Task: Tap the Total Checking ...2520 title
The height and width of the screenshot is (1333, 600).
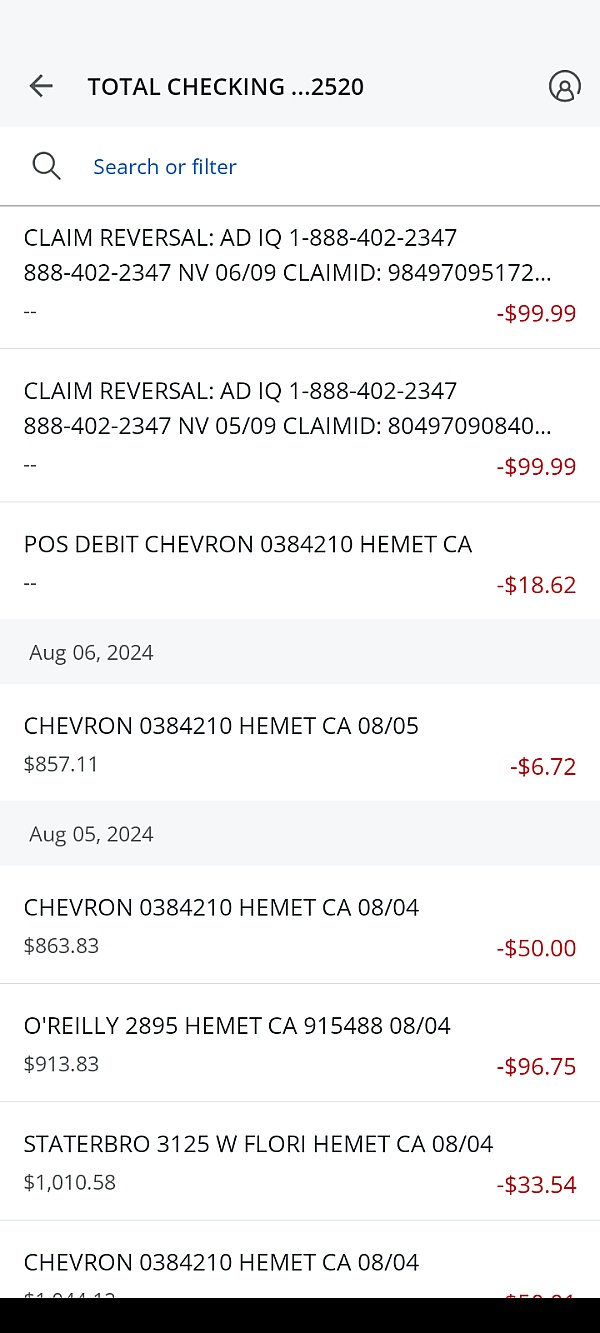Action: coord(226,87)
